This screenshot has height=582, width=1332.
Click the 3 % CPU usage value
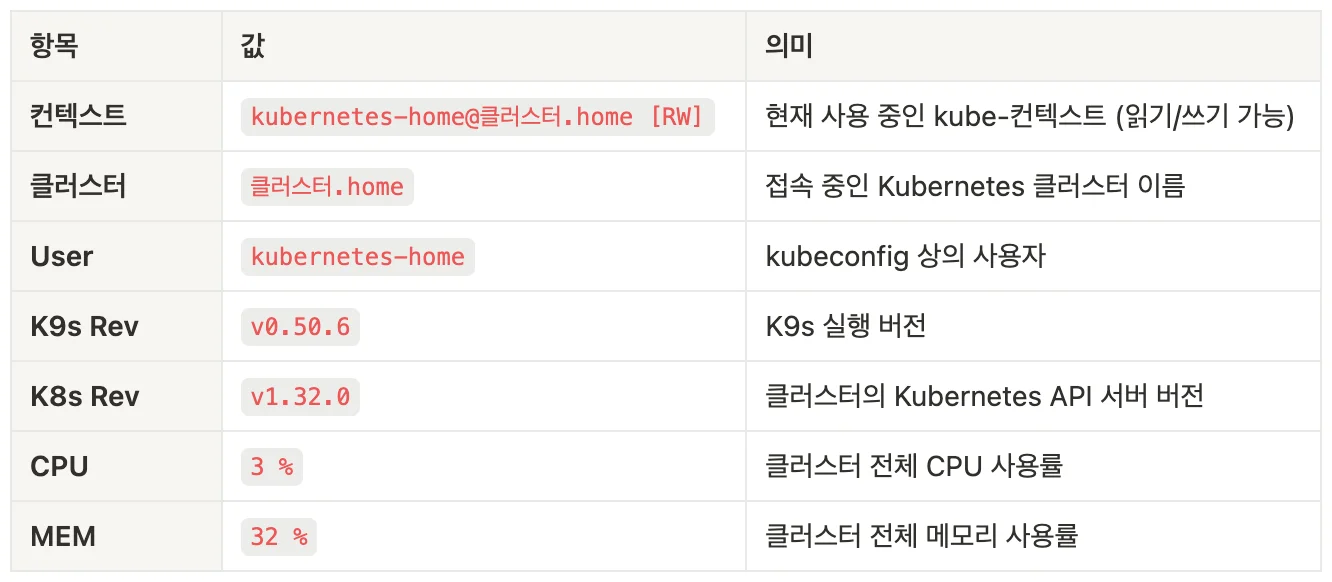point(271,466)
